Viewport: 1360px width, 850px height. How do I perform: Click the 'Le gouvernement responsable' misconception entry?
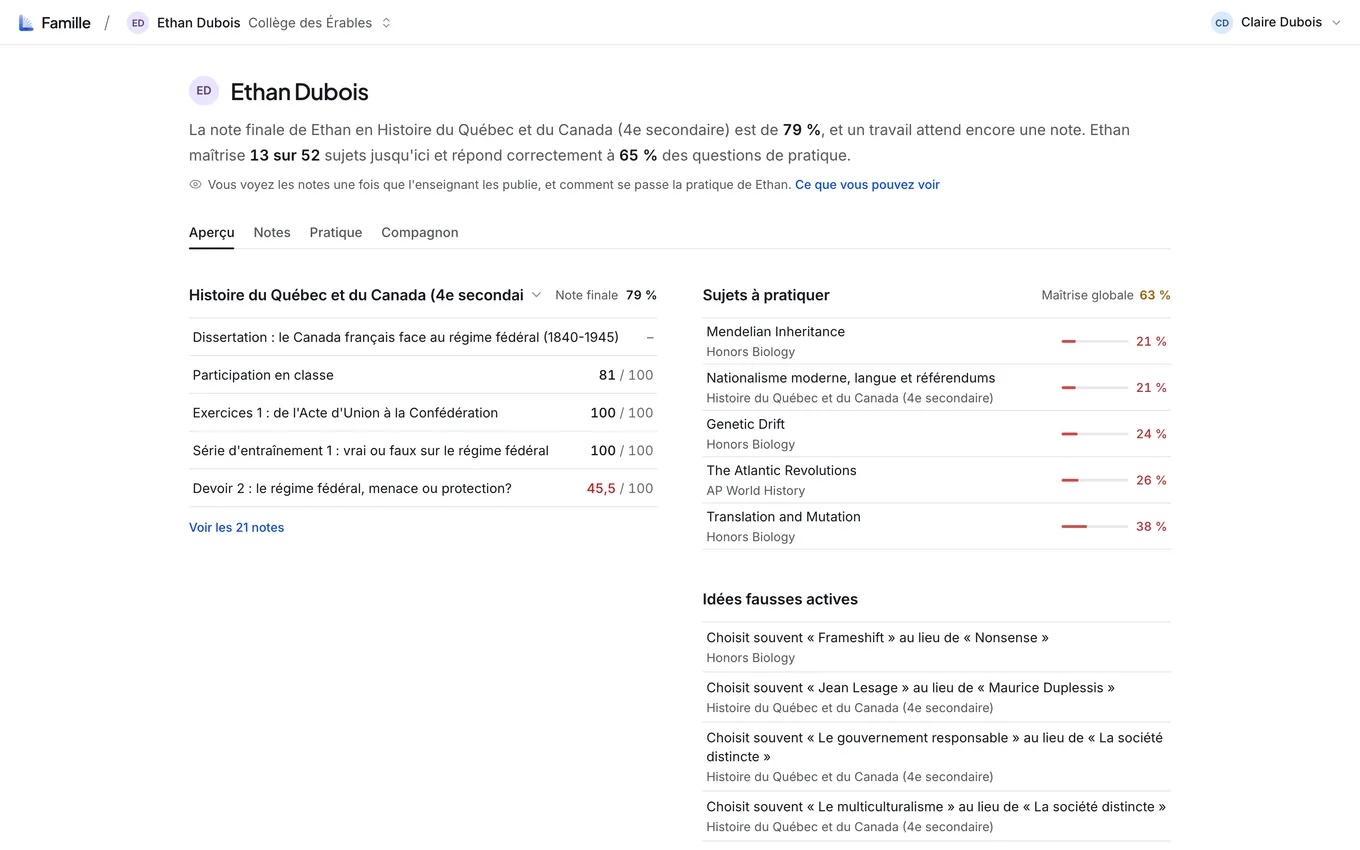[x=937, y=757]
